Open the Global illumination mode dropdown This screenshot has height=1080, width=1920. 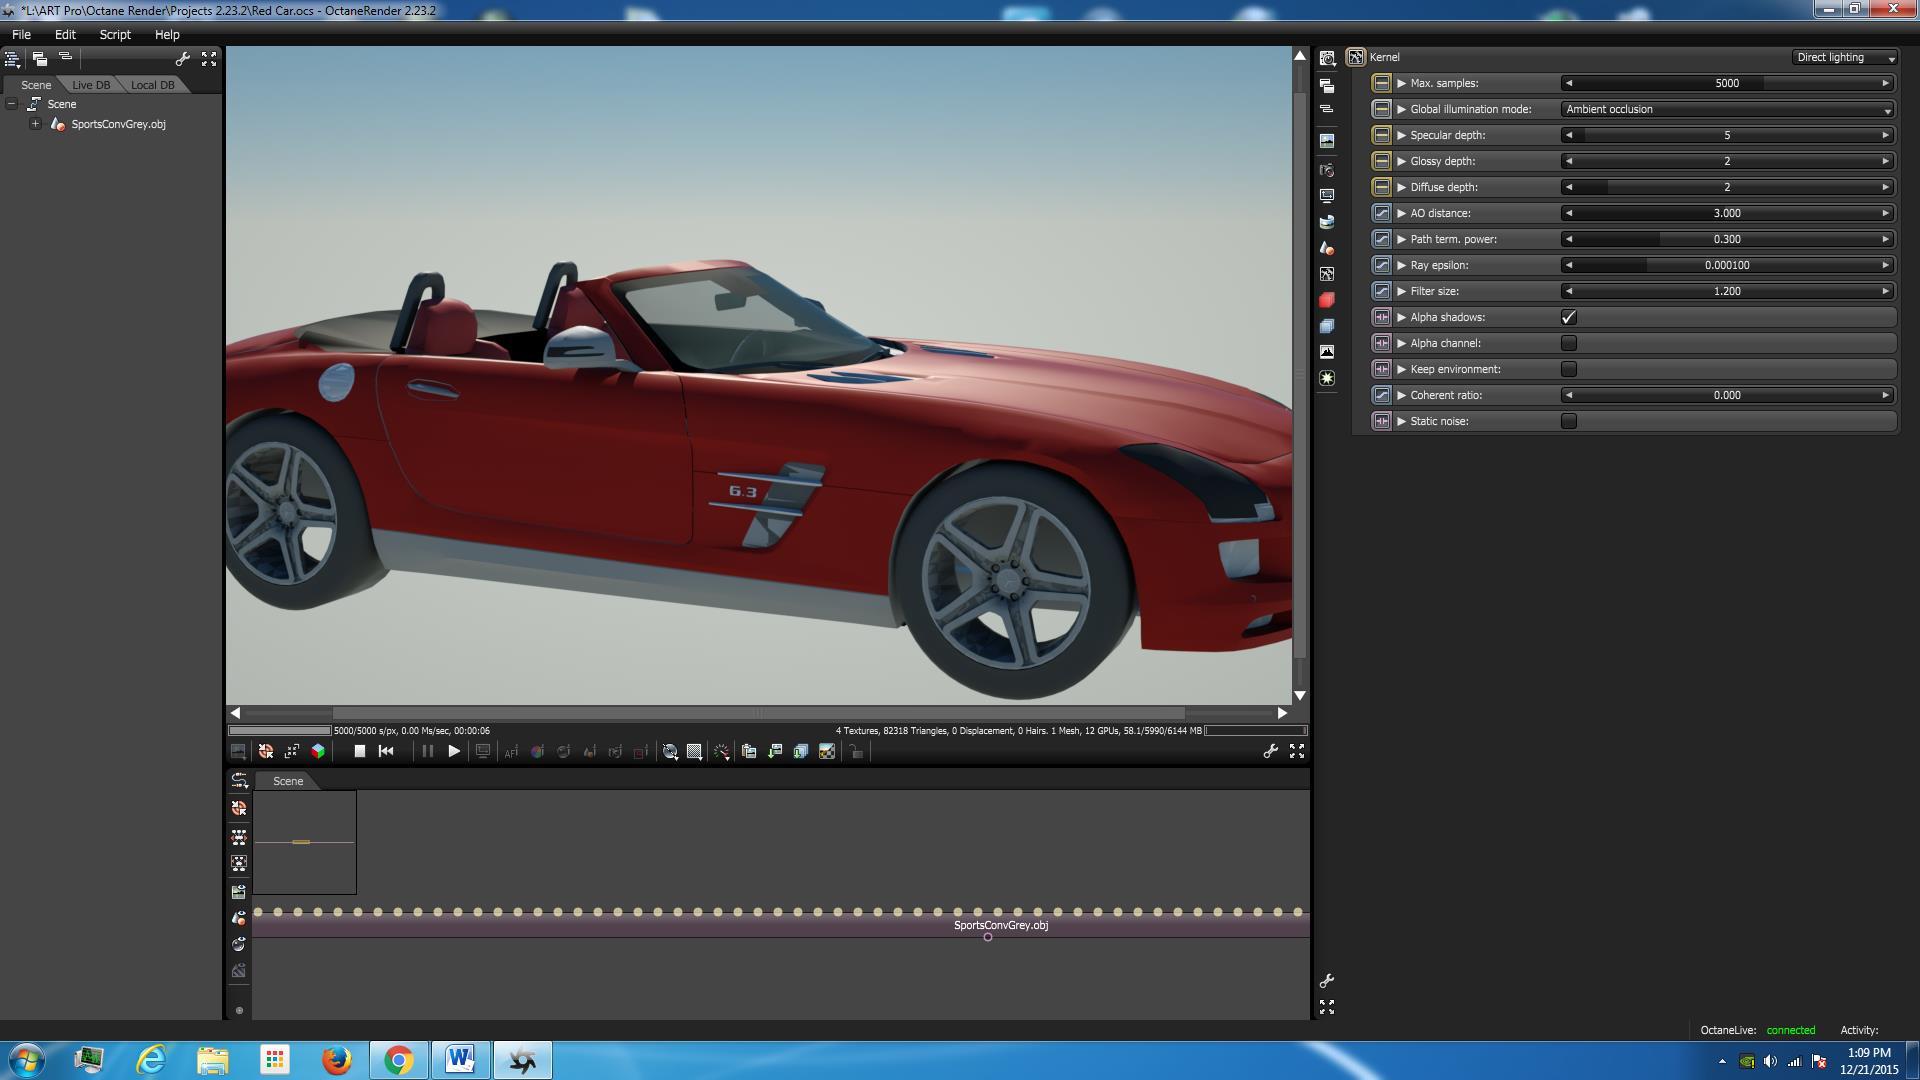[1727, 109]
